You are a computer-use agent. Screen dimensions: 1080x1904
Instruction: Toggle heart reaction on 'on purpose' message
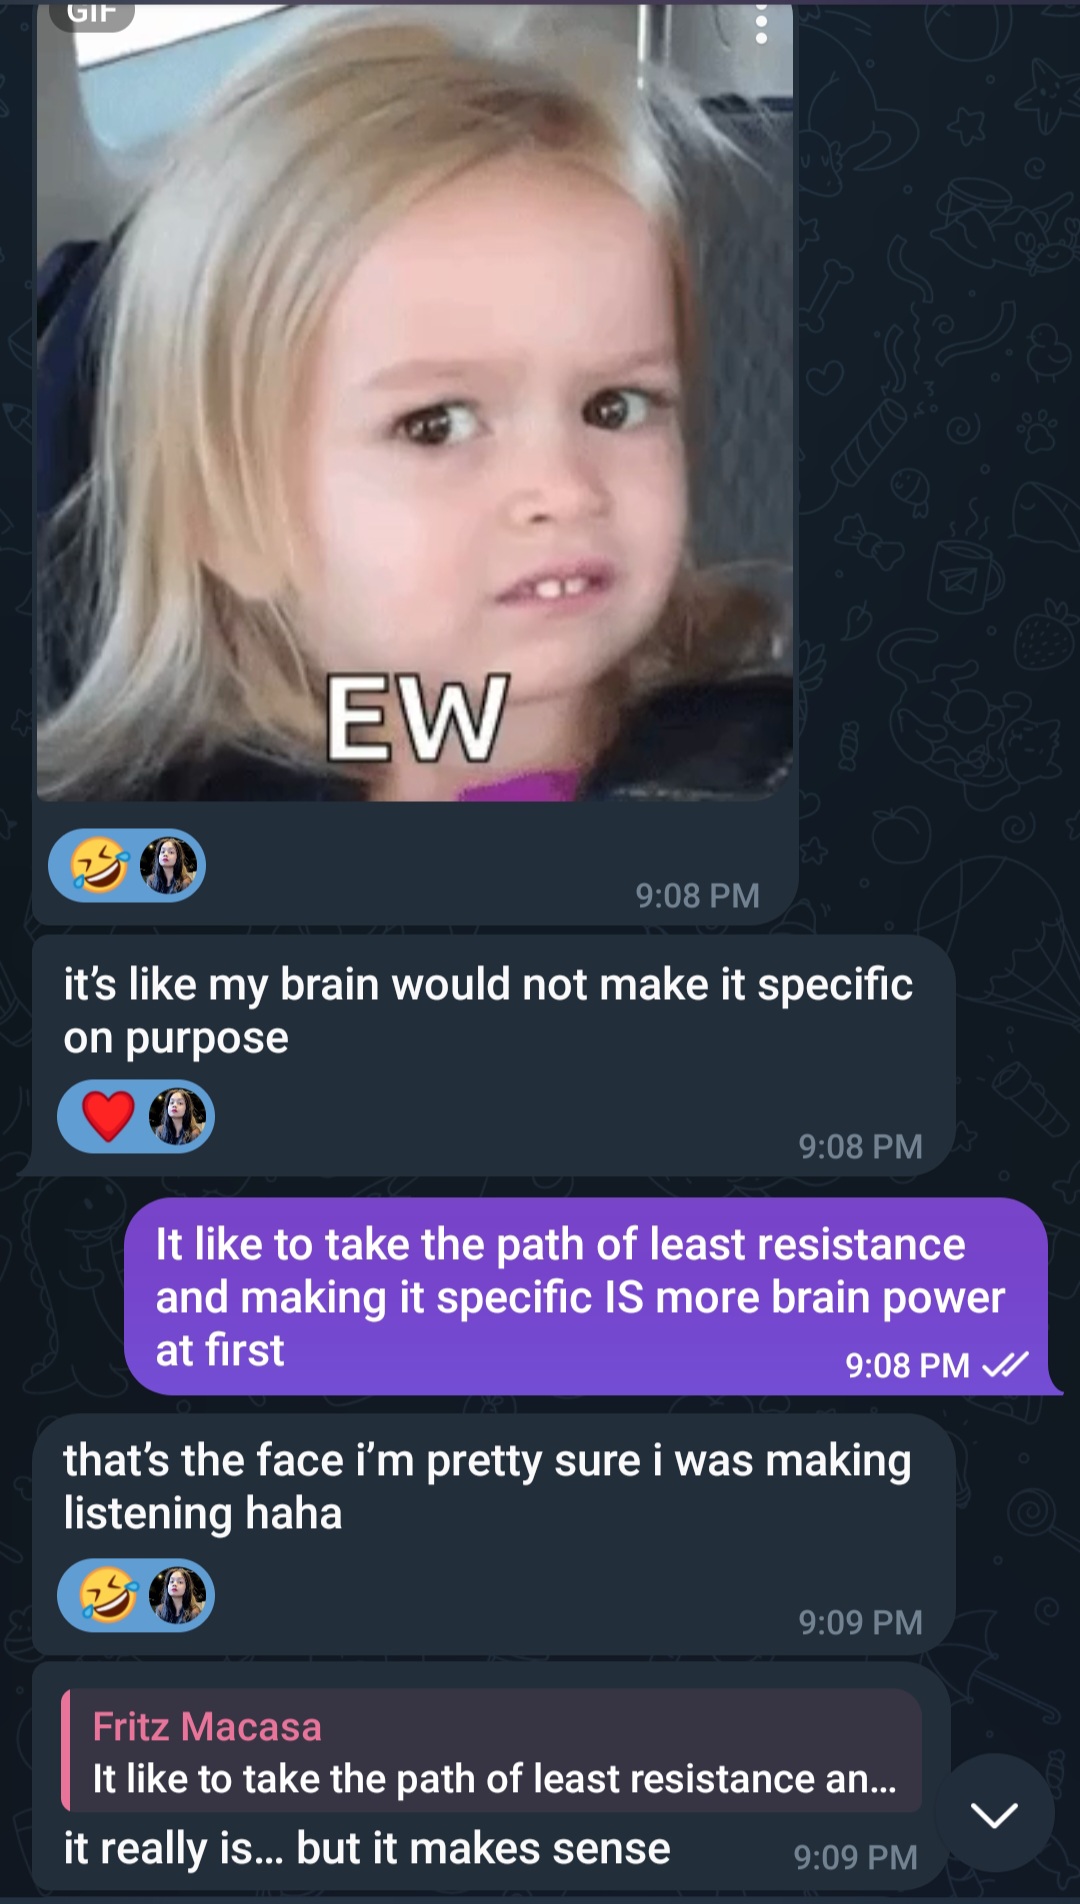tap(108, 1116)
